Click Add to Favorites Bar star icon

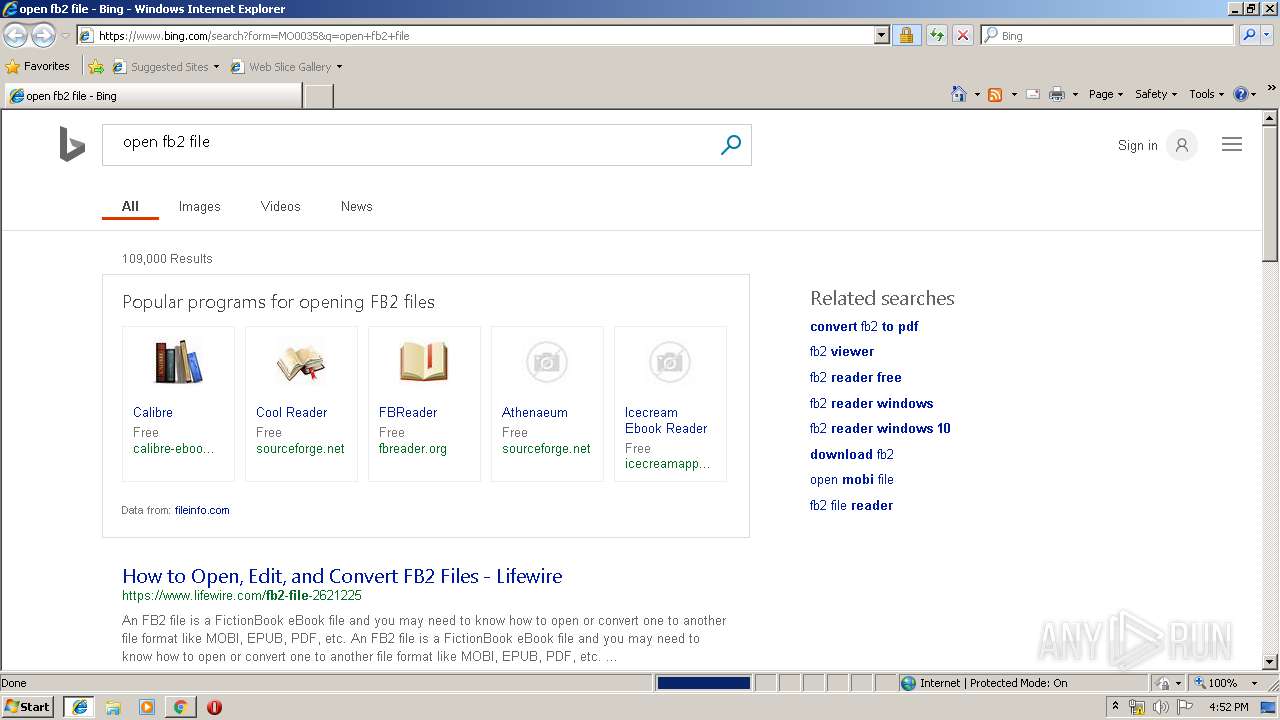coord(96,67)
